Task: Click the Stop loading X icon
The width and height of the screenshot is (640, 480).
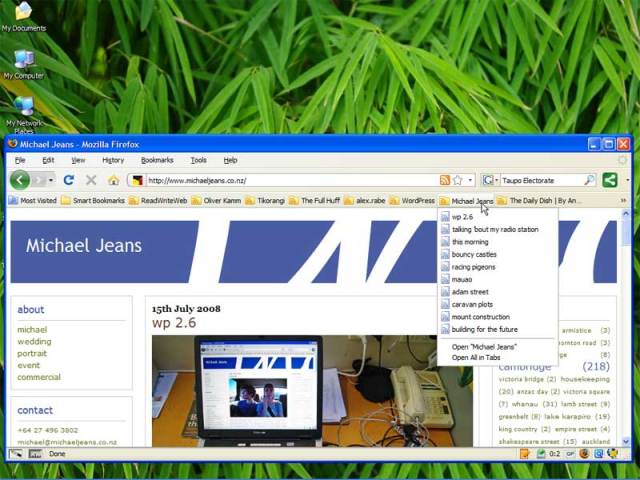Action: tap(91, 180)
